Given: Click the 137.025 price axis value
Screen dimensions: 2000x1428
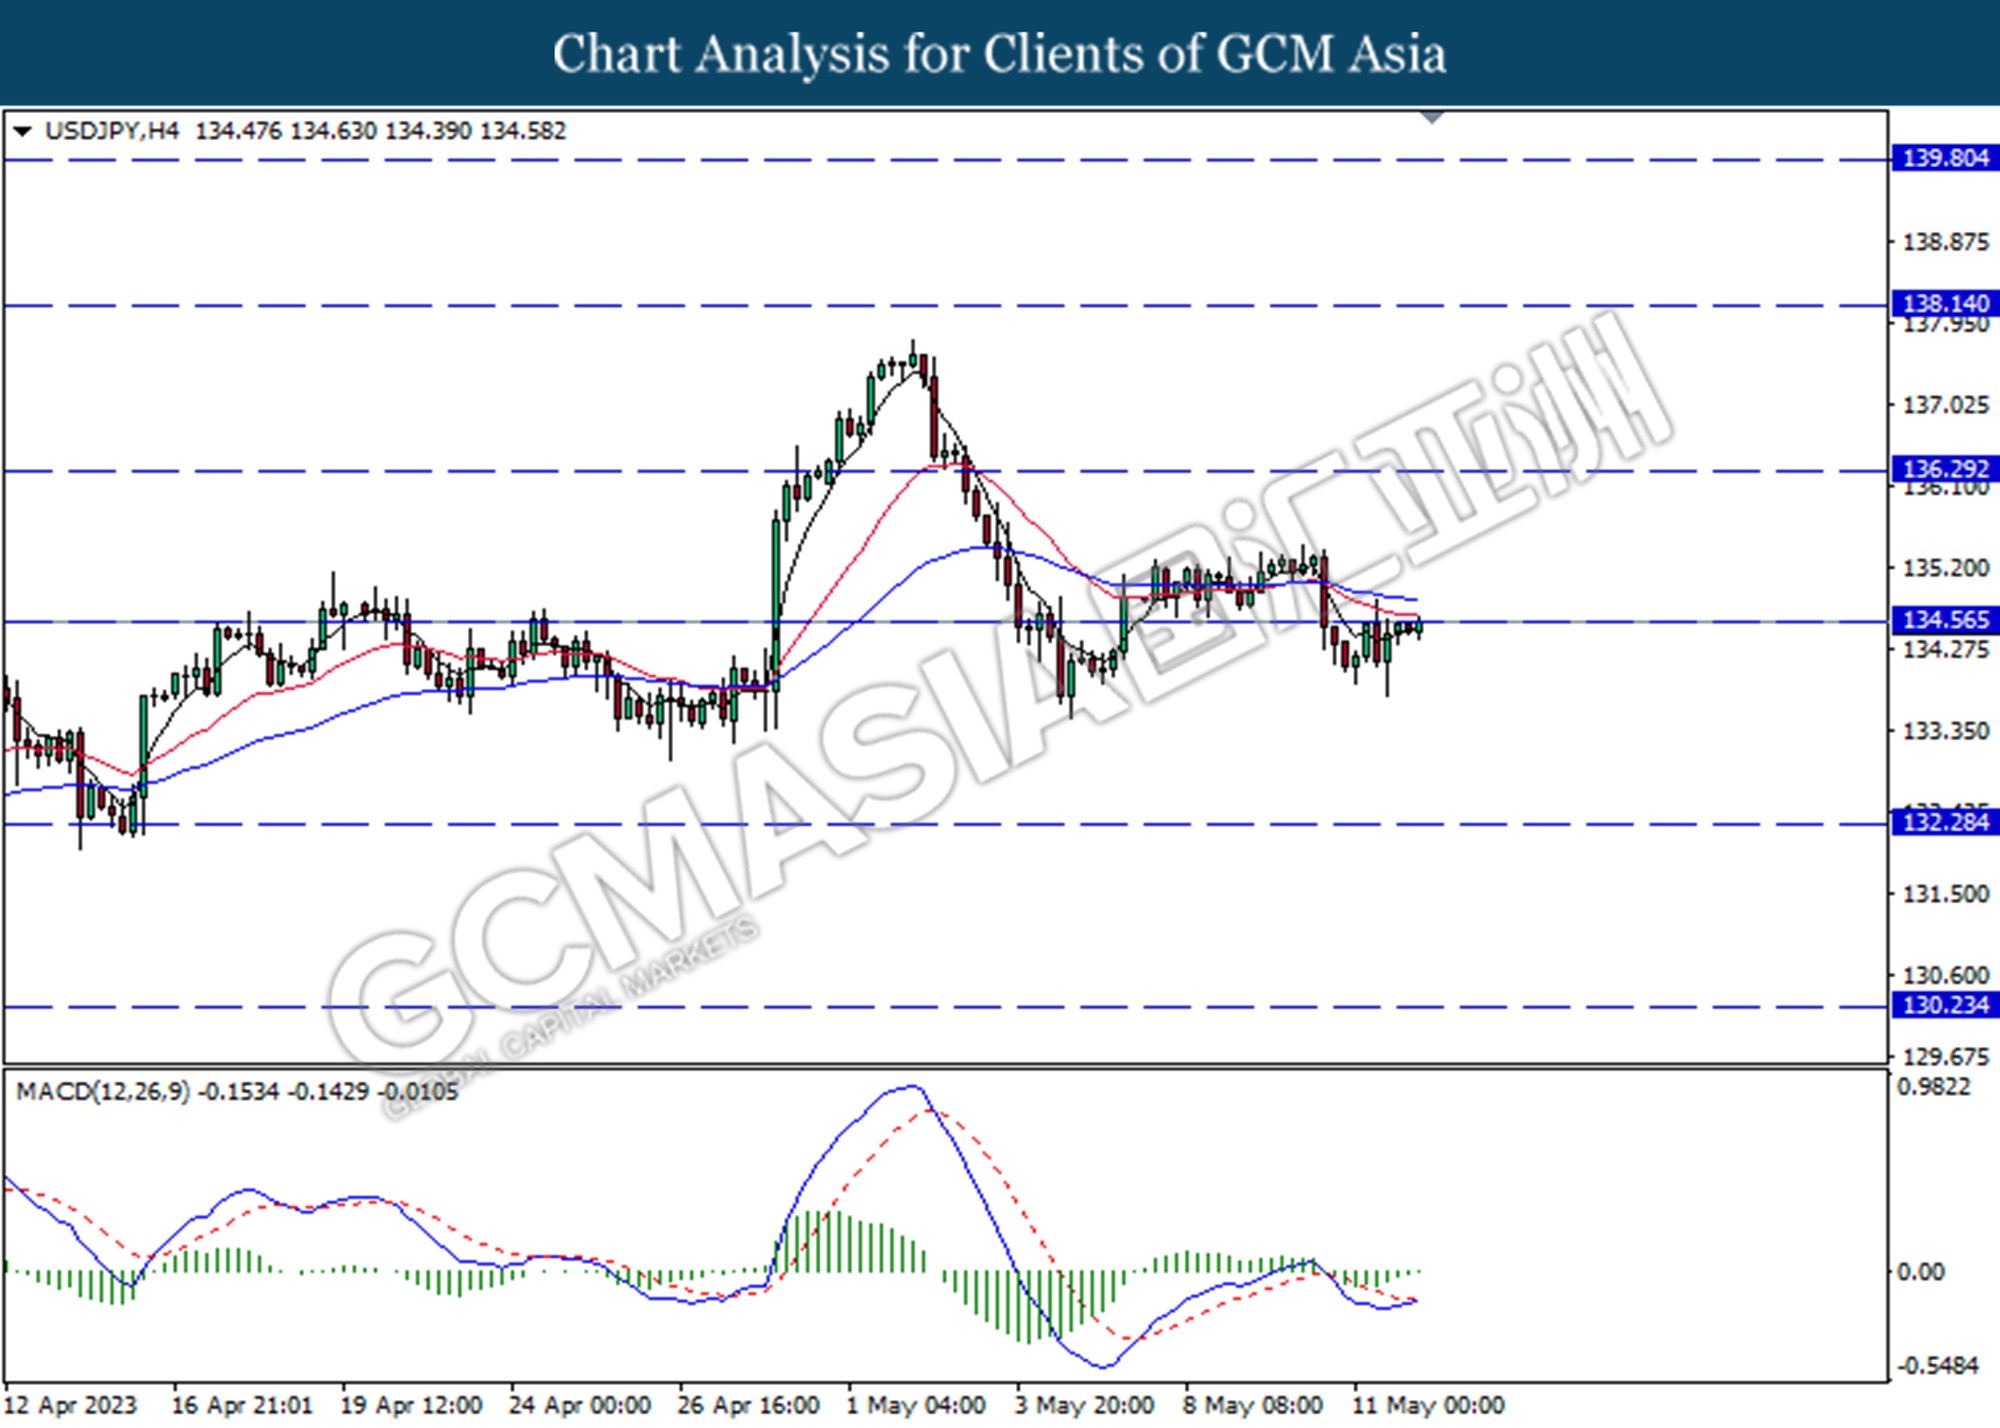Looking at the screenshot, I should coord(1945,405).
